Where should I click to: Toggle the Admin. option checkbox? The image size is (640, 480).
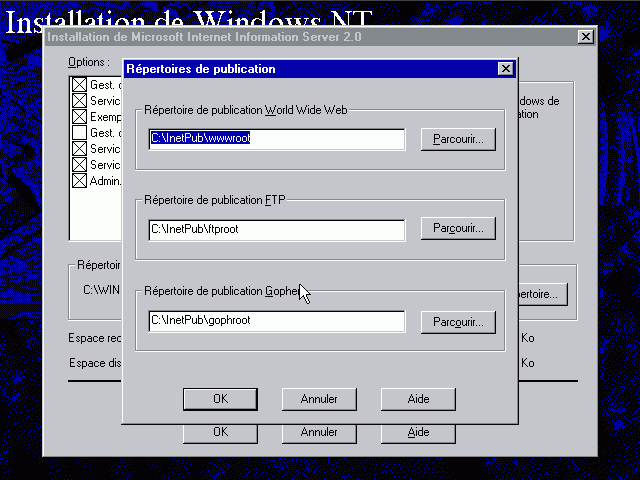pyautogui.click(x=79, y=181)
